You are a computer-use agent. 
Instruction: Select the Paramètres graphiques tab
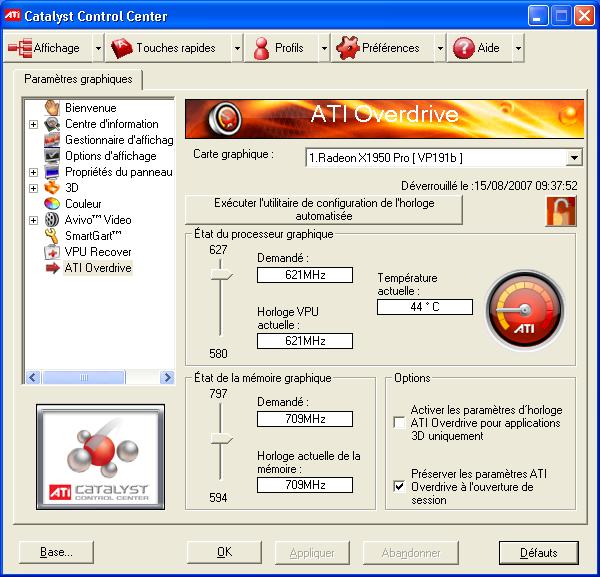tap(78, 79)
